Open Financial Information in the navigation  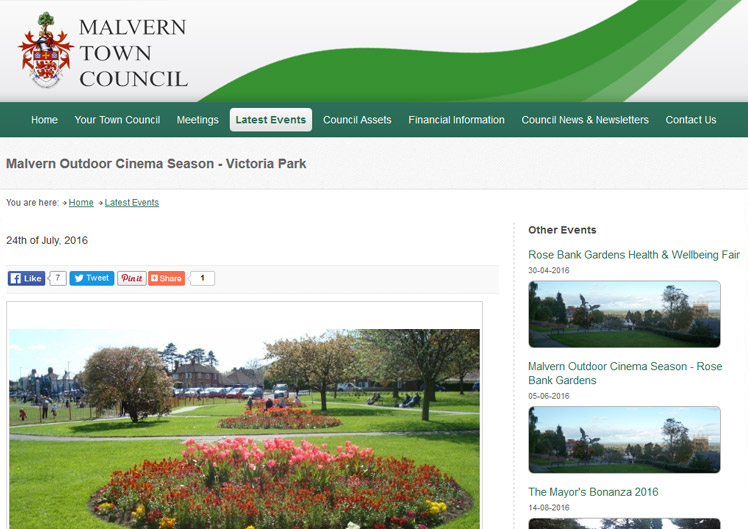tap(457, 120)
